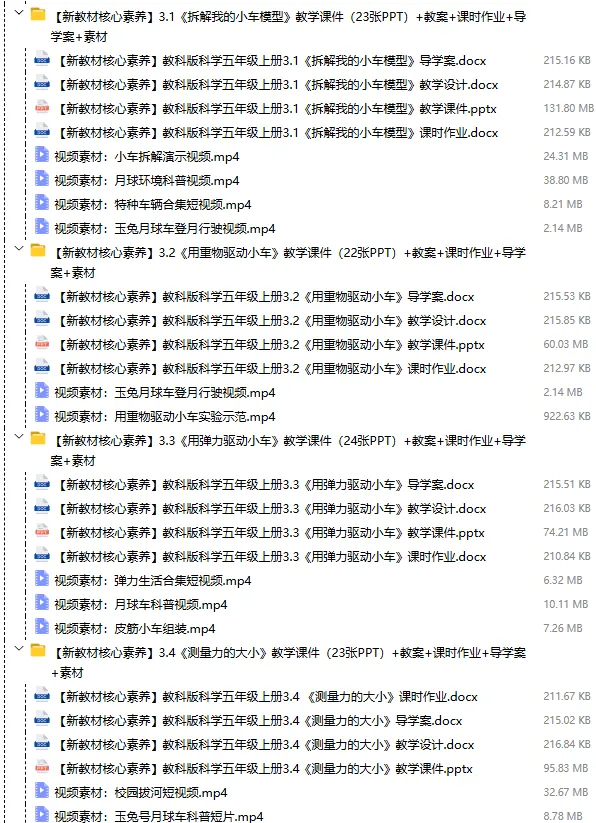Select 视频素材：皮筋小车组装.mp4

pos(135,628)
